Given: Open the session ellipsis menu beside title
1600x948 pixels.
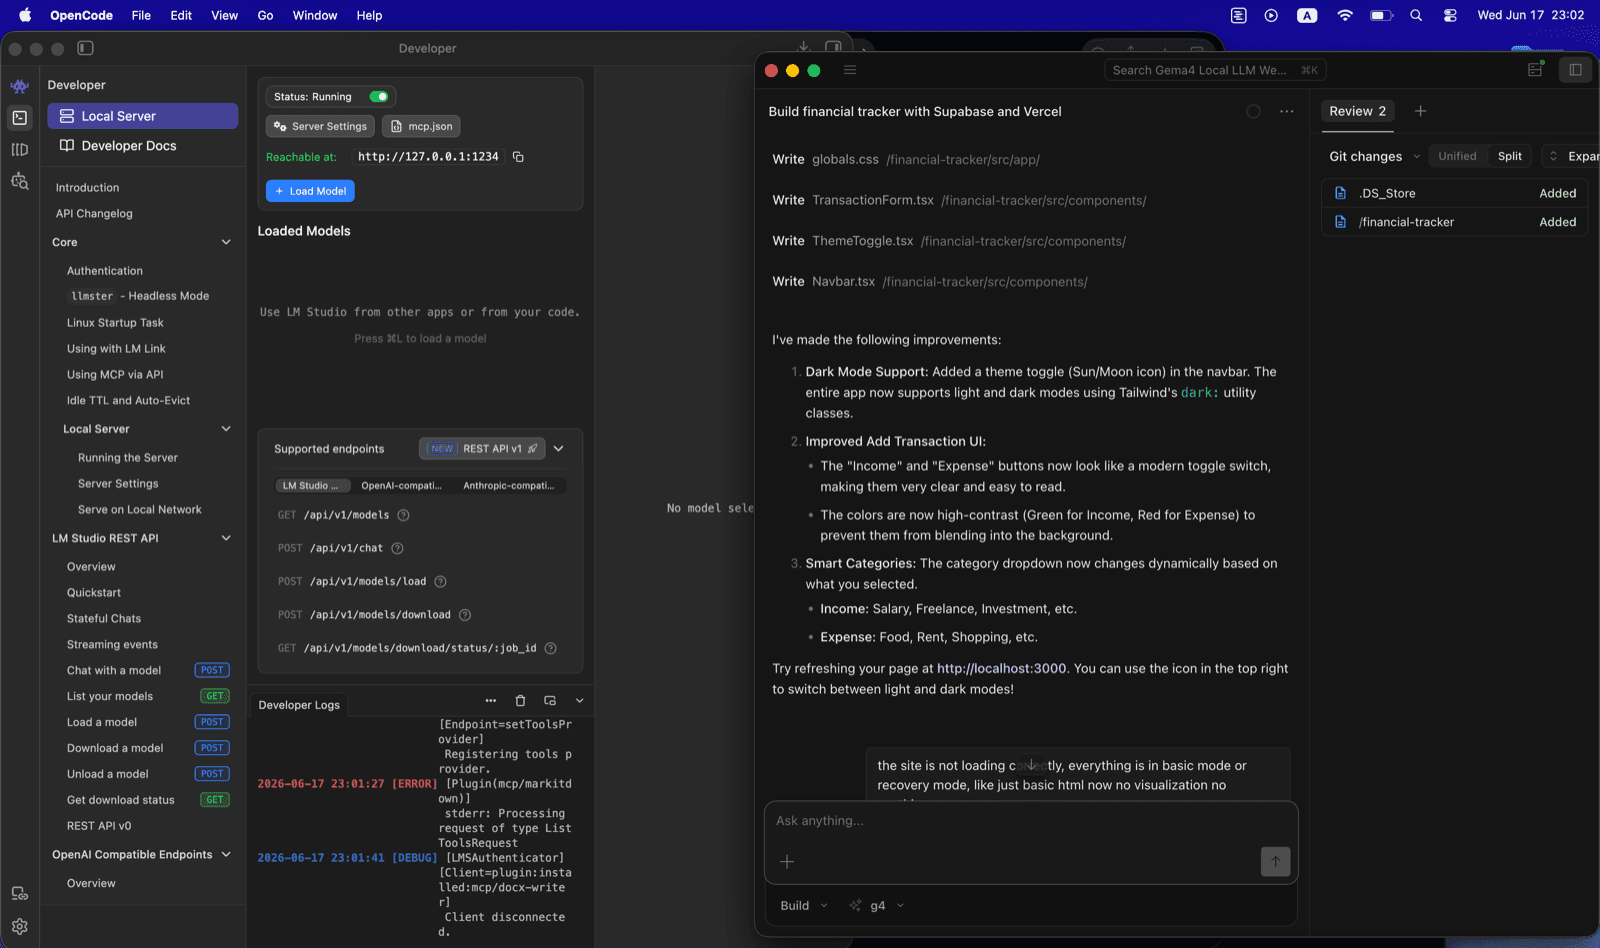Looking at the screenshot, I should point(1287,112).
